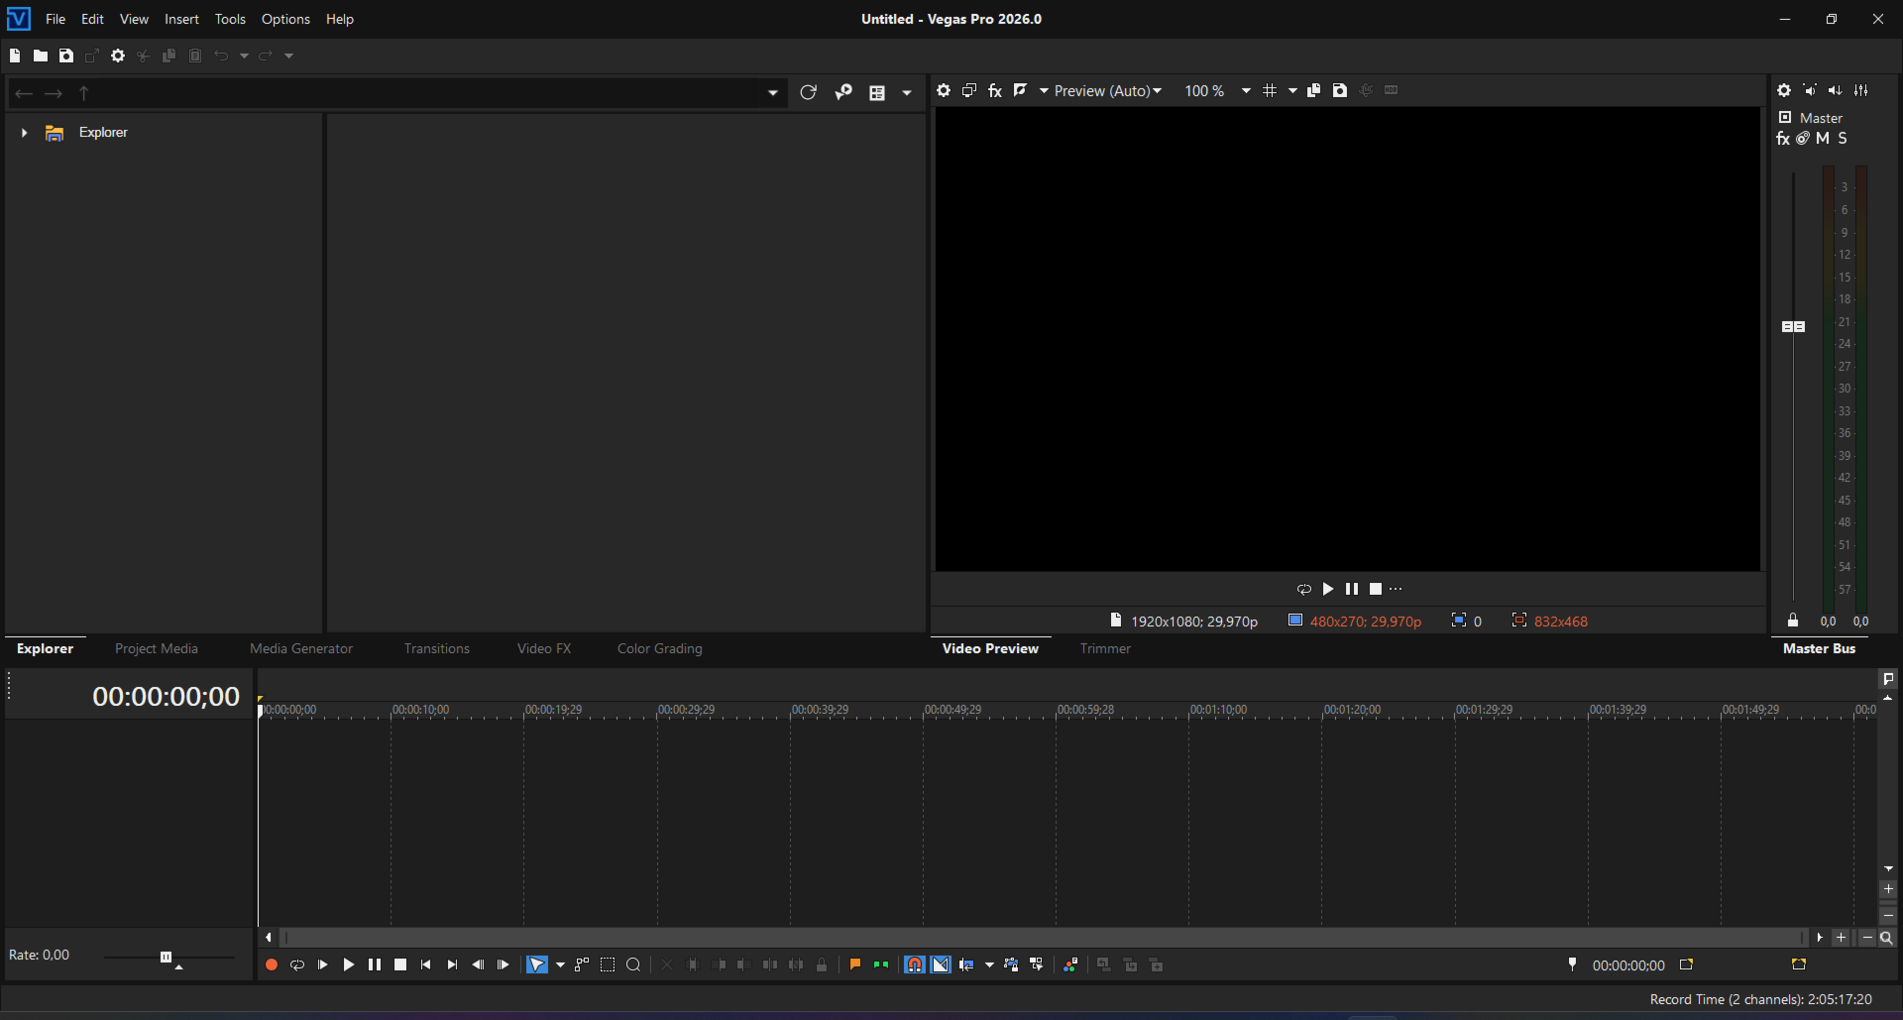
Task: Select the Zoom magnifier edit tool
Action: (x=633, y=965)
